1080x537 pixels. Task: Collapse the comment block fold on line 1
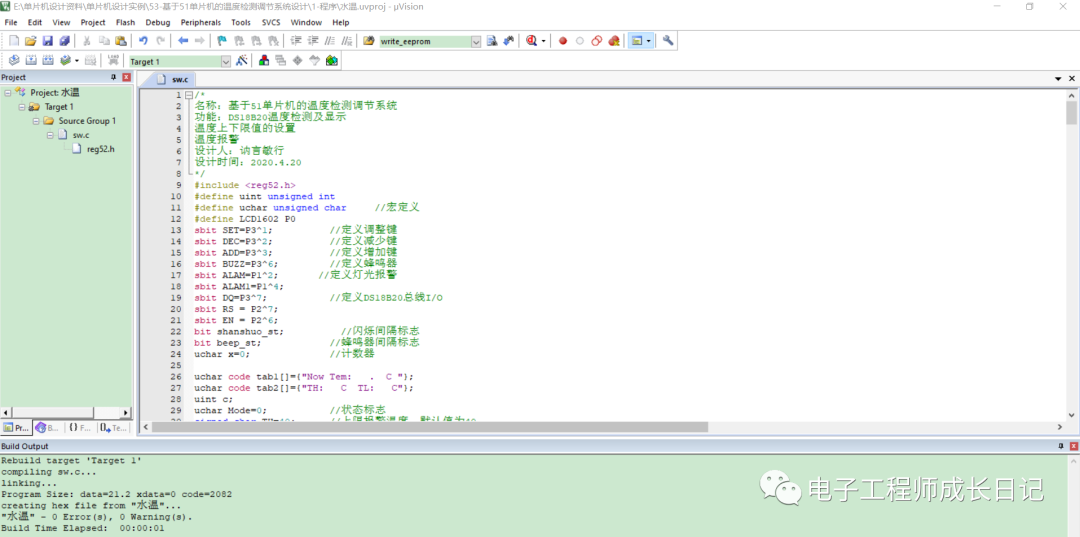[x=187, y=95]
